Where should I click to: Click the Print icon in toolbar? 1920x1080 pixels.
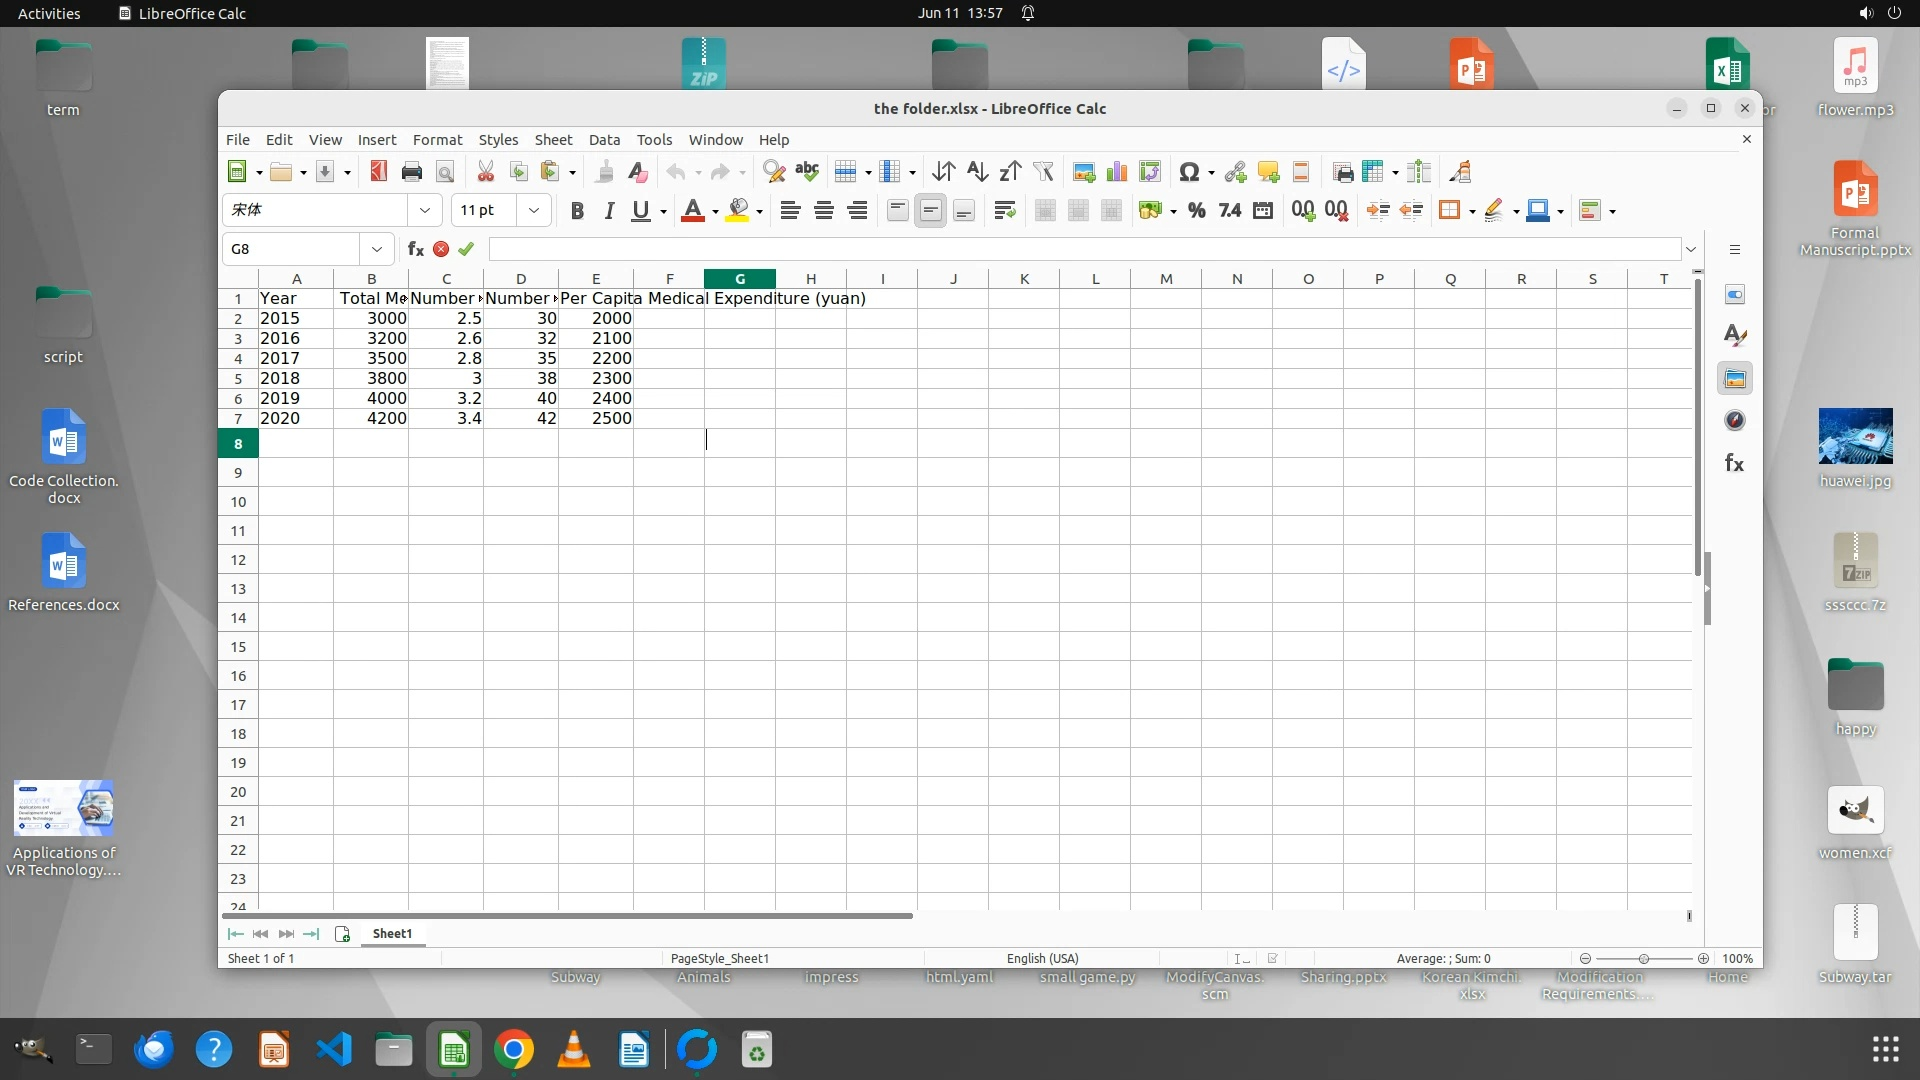[411, 172]
